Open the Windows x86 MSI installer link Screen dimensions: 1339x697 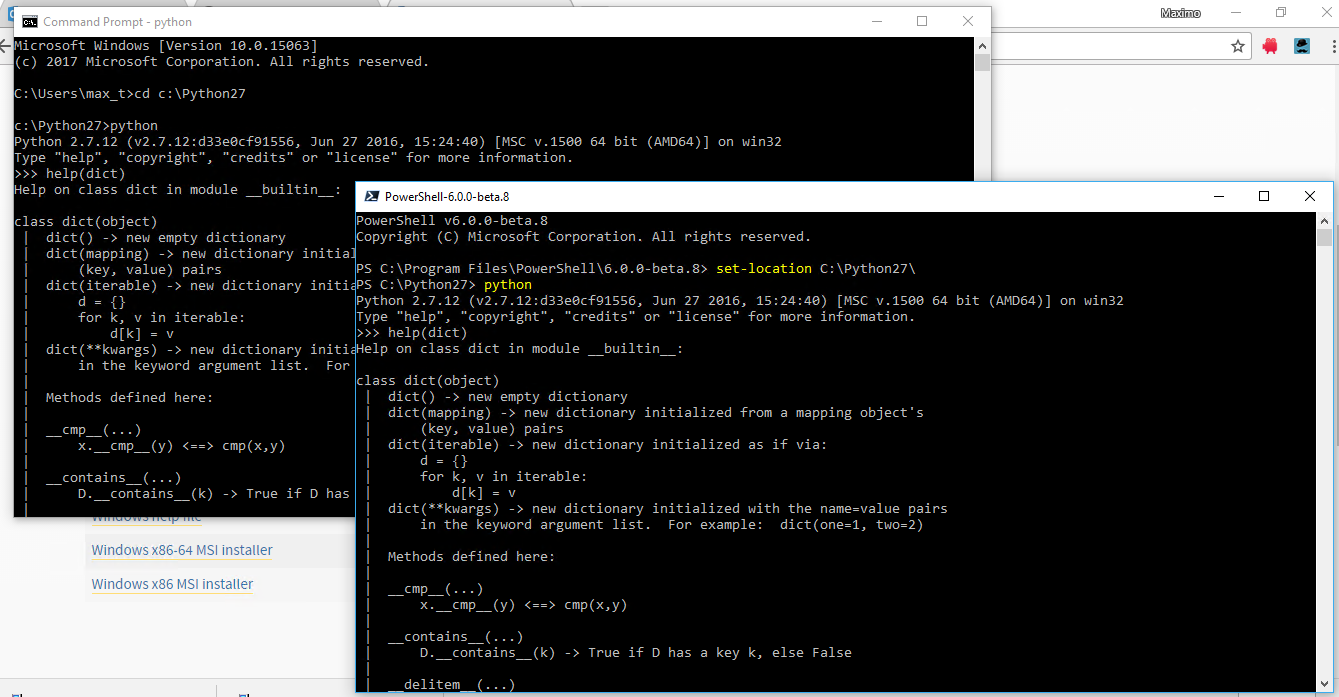171,584
